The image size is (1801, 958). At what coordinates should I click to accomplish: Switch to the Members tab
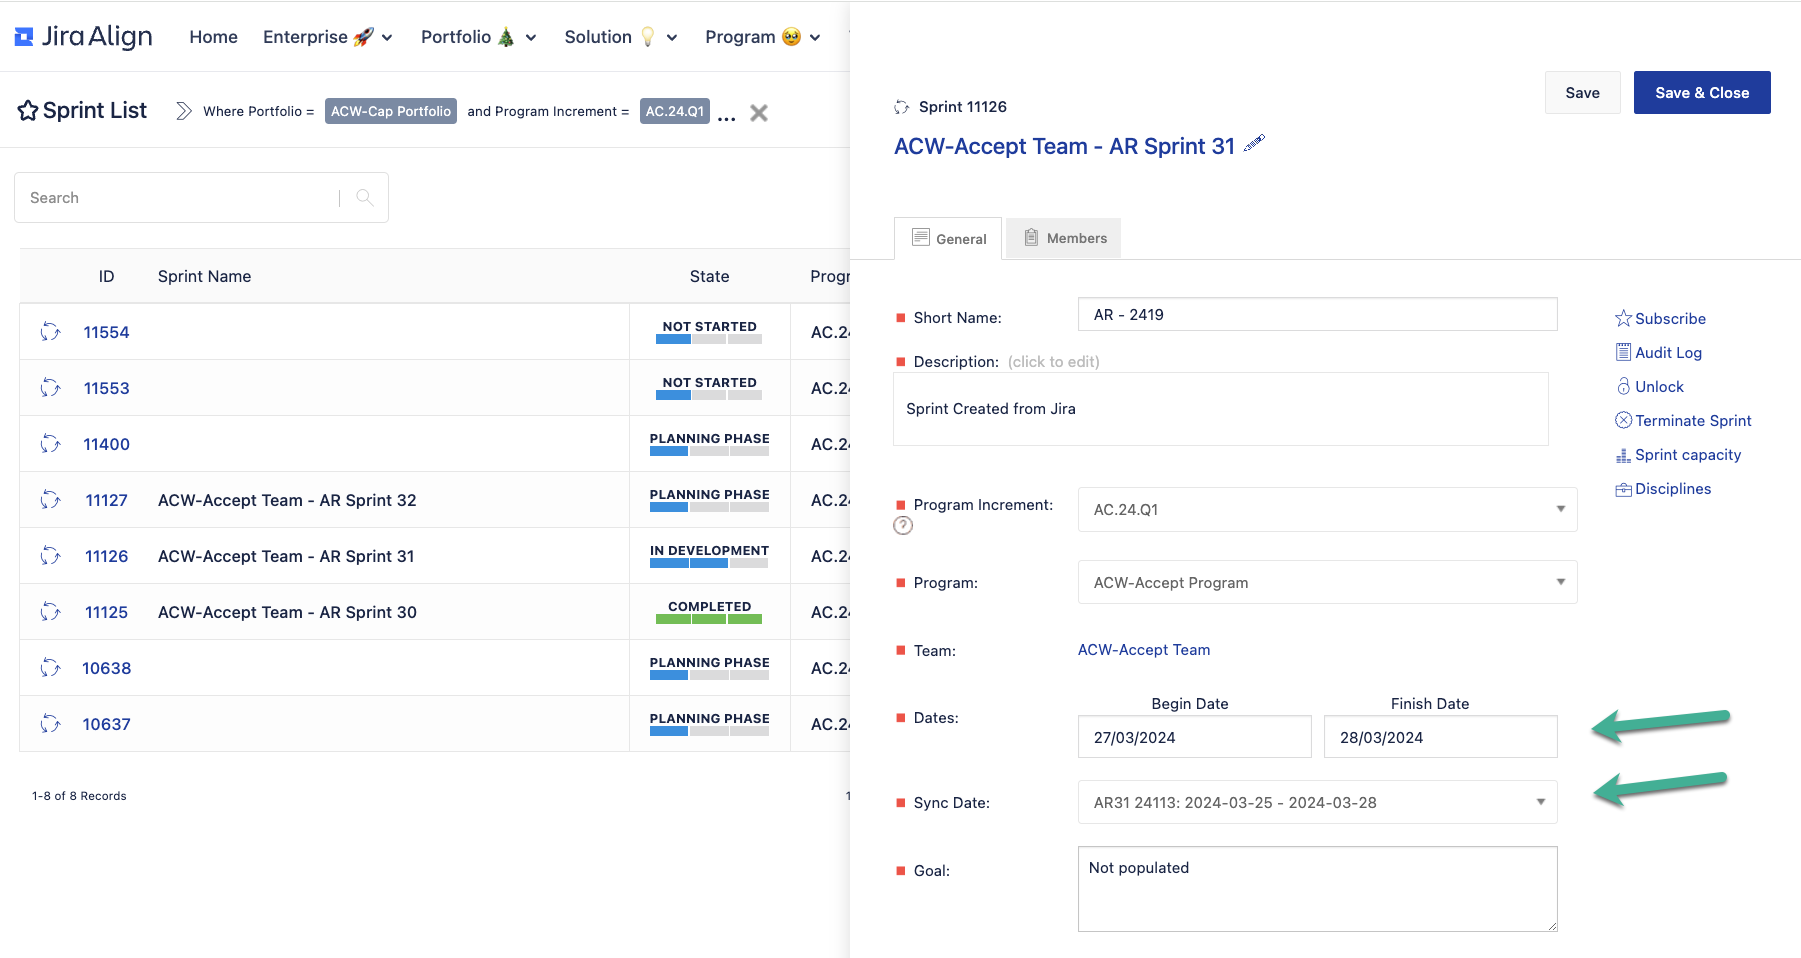pyautogui.click(x=1064, y=238)
